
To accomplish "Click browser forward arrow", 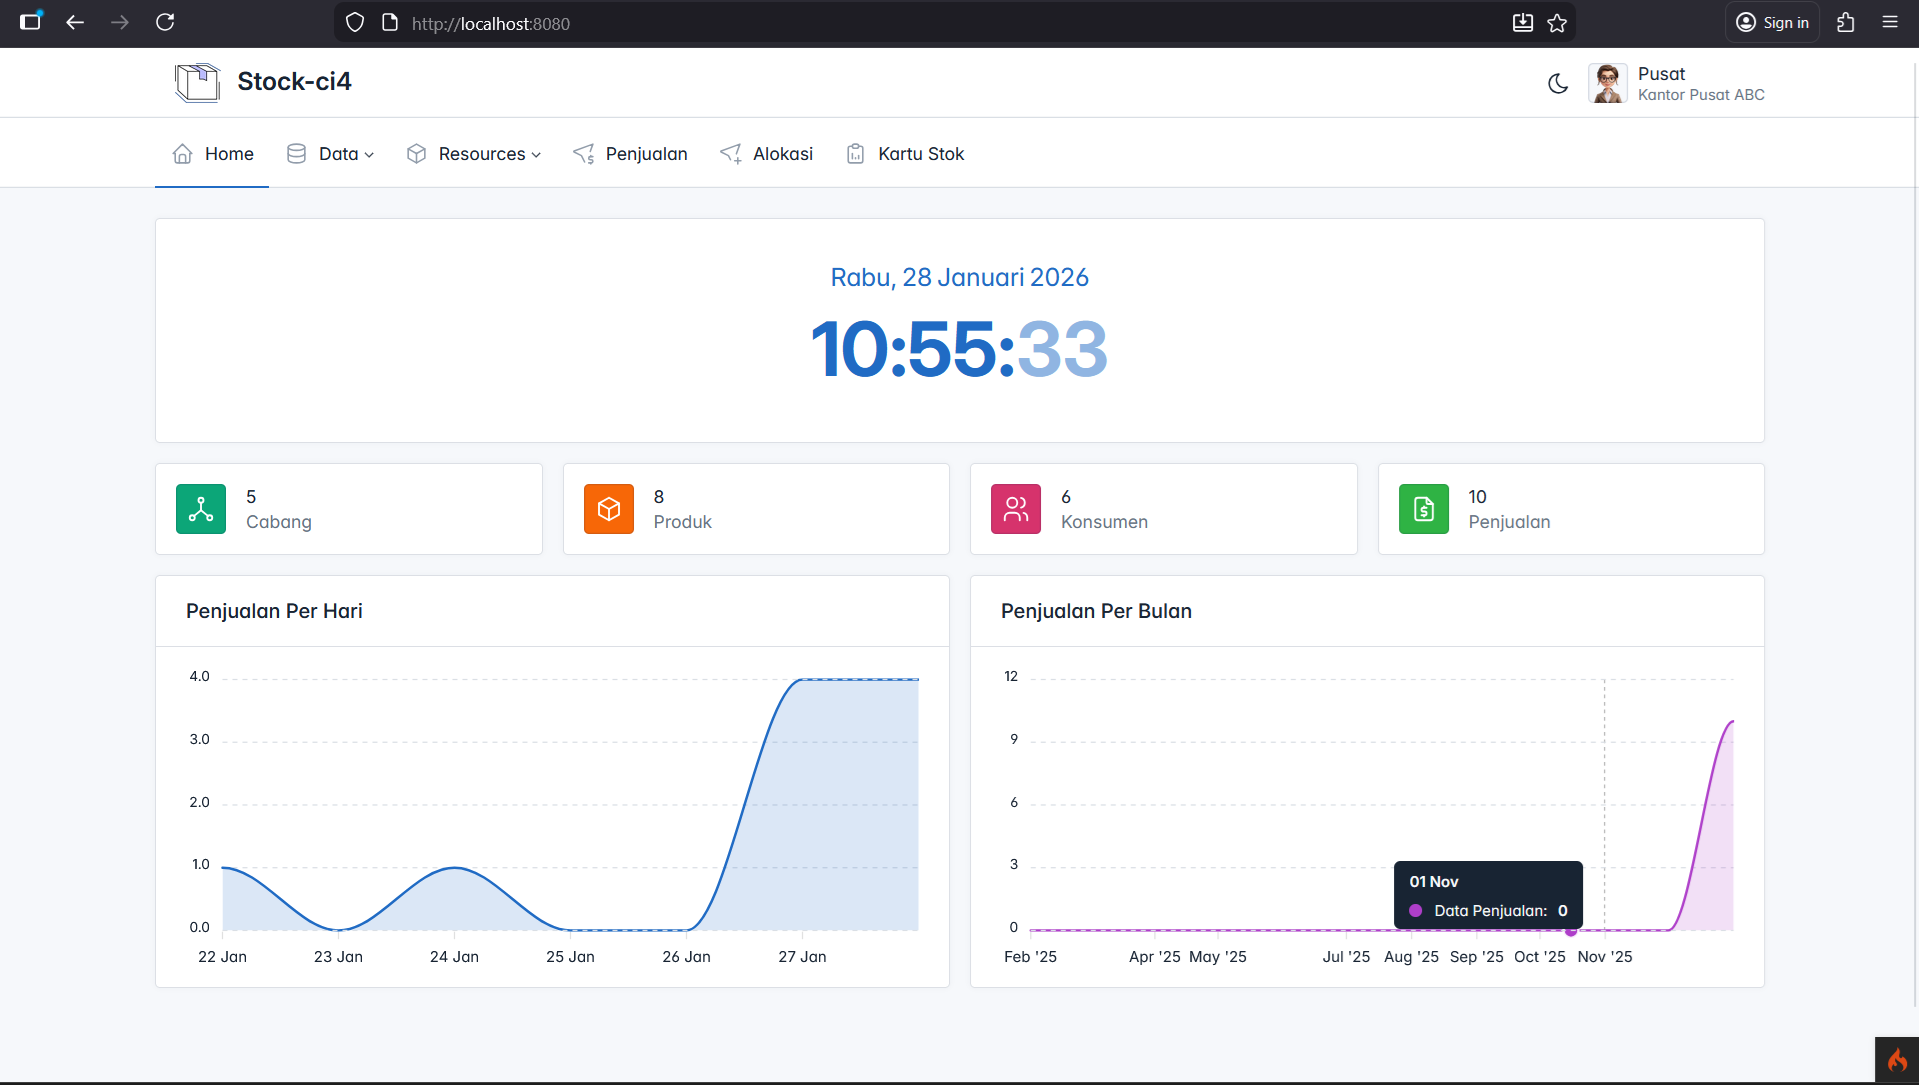I will coord(120,22).
